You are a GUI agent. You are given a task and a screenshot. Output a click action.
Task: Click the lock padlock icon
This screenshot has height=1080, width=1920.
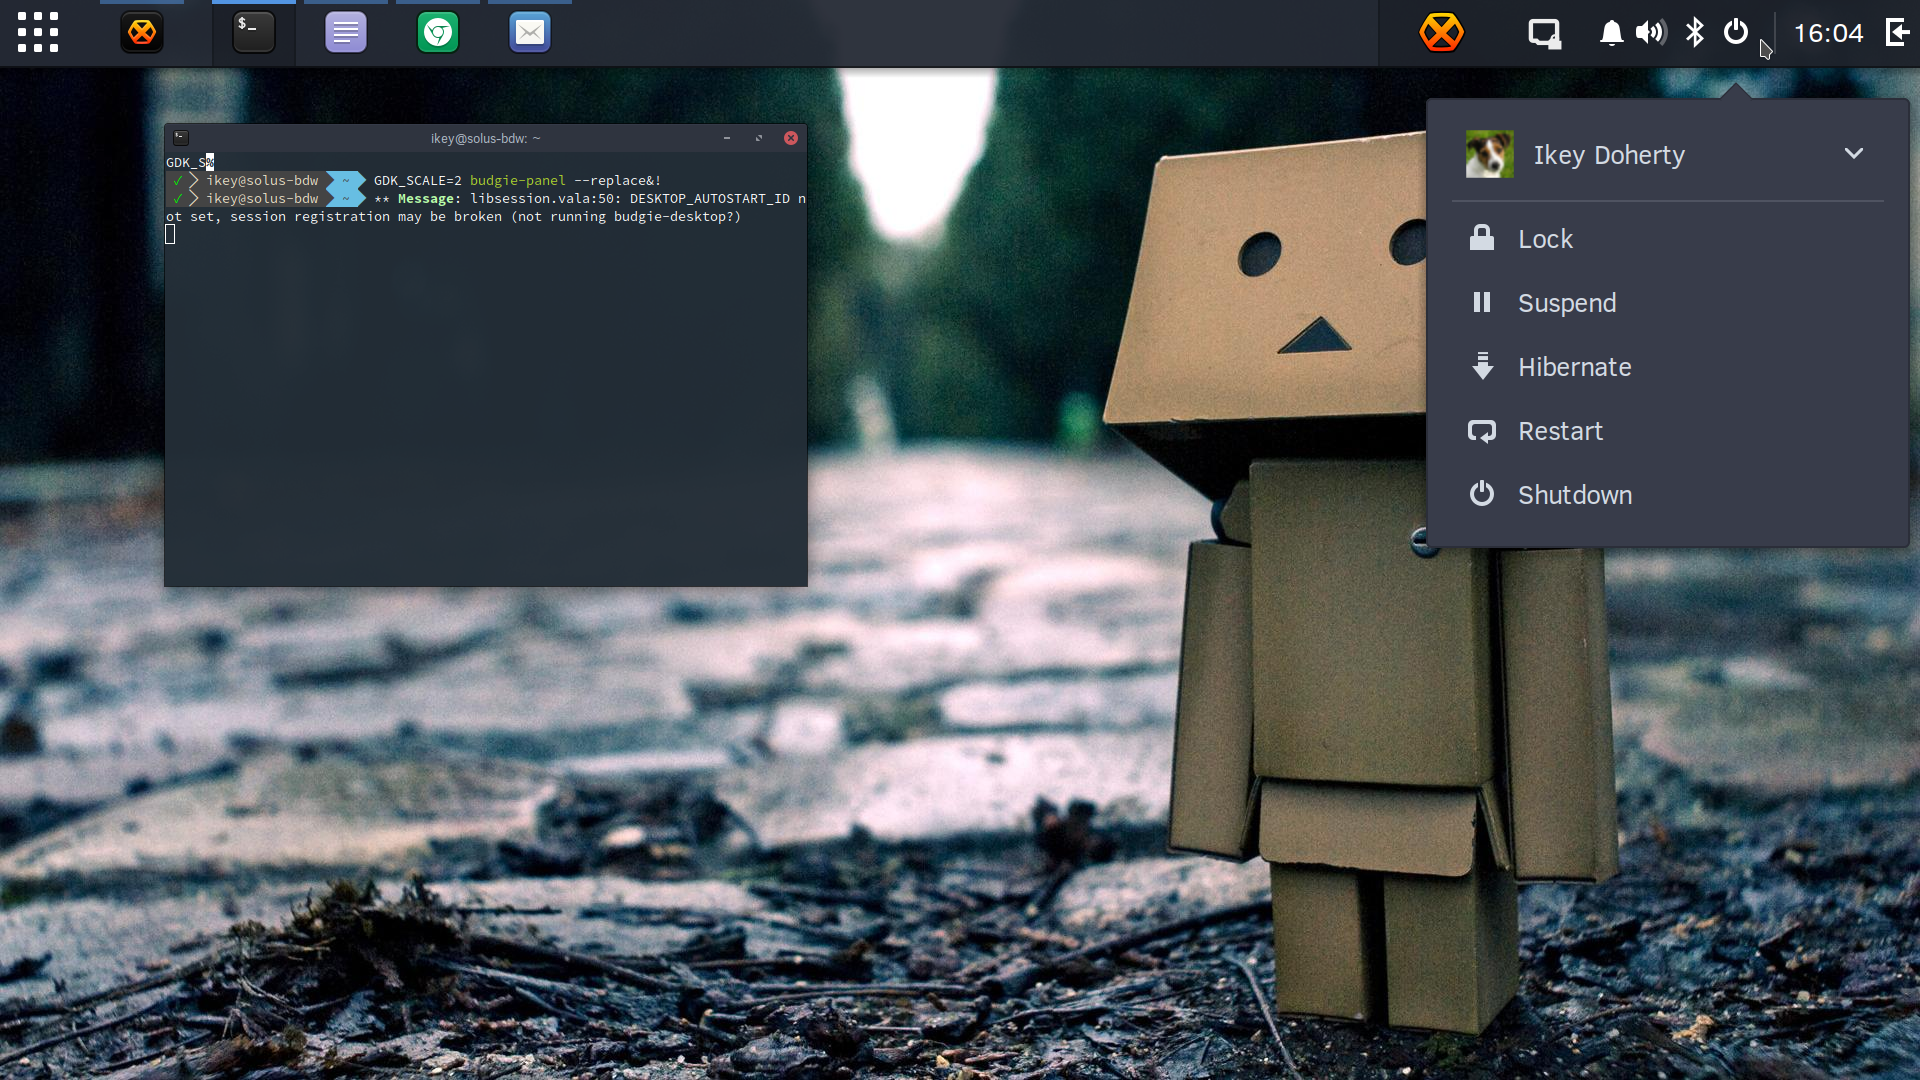pos(1482,238)
